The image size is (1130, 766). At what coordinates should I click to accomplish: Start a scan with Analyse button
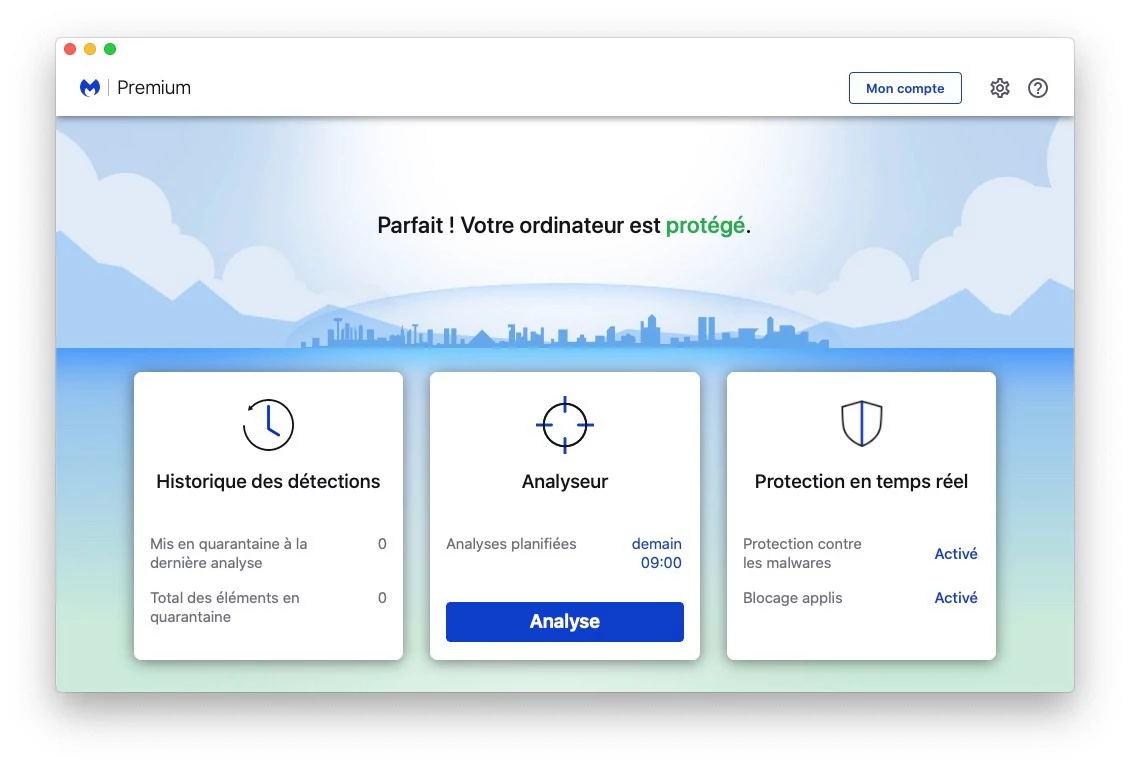pyautogui.click(x=565, y=621)
